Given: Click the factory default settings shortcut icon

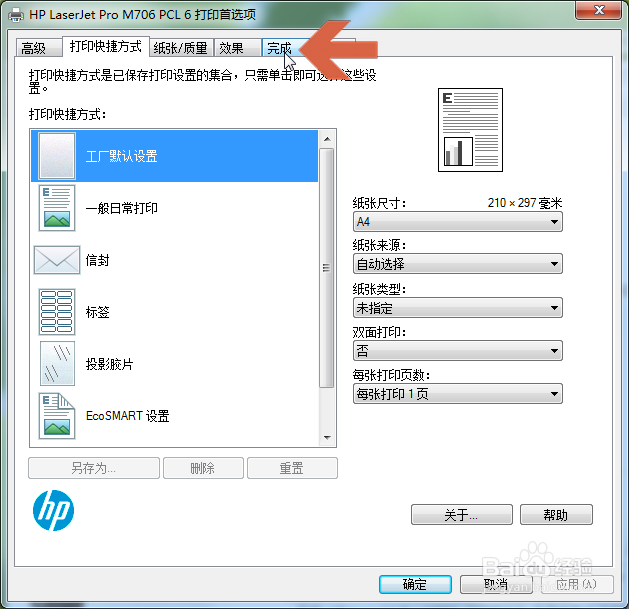Looking at the screenshot, I should coord(57,156).
